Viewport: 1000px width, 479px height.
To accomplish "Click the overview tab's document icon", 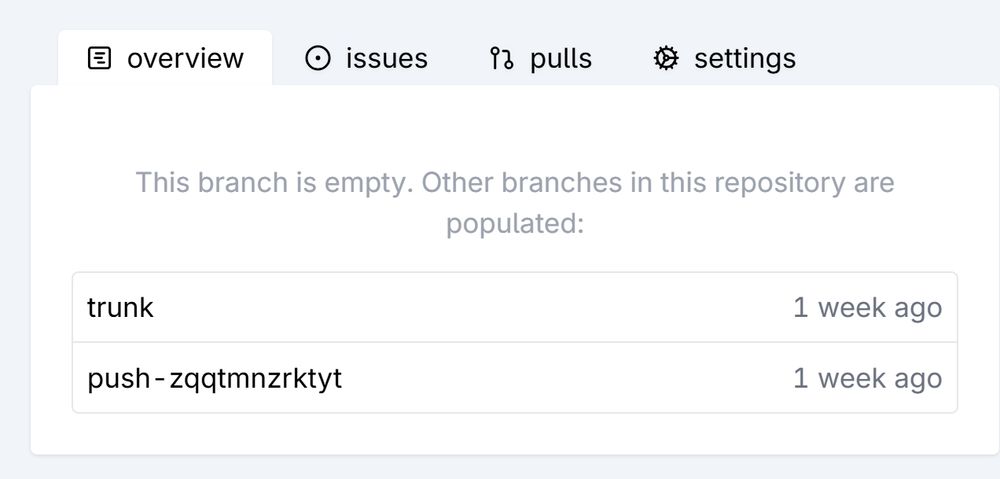I will (x=99, y=58).
